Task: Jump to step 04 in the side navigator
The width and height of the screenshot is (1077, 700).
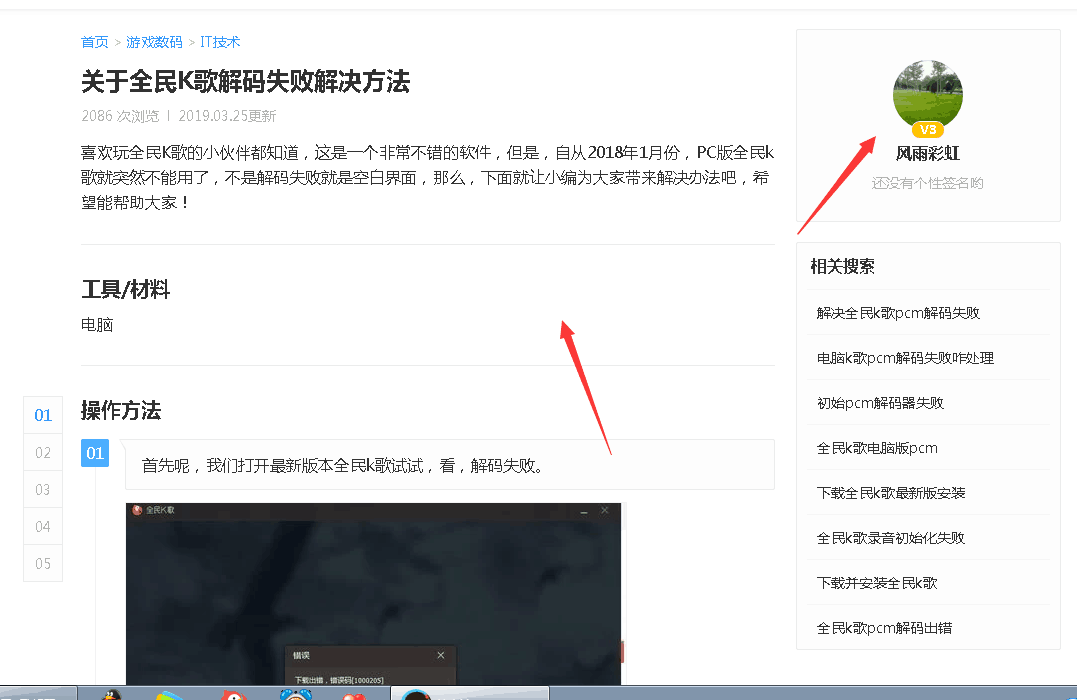Action: click(43, 527)
